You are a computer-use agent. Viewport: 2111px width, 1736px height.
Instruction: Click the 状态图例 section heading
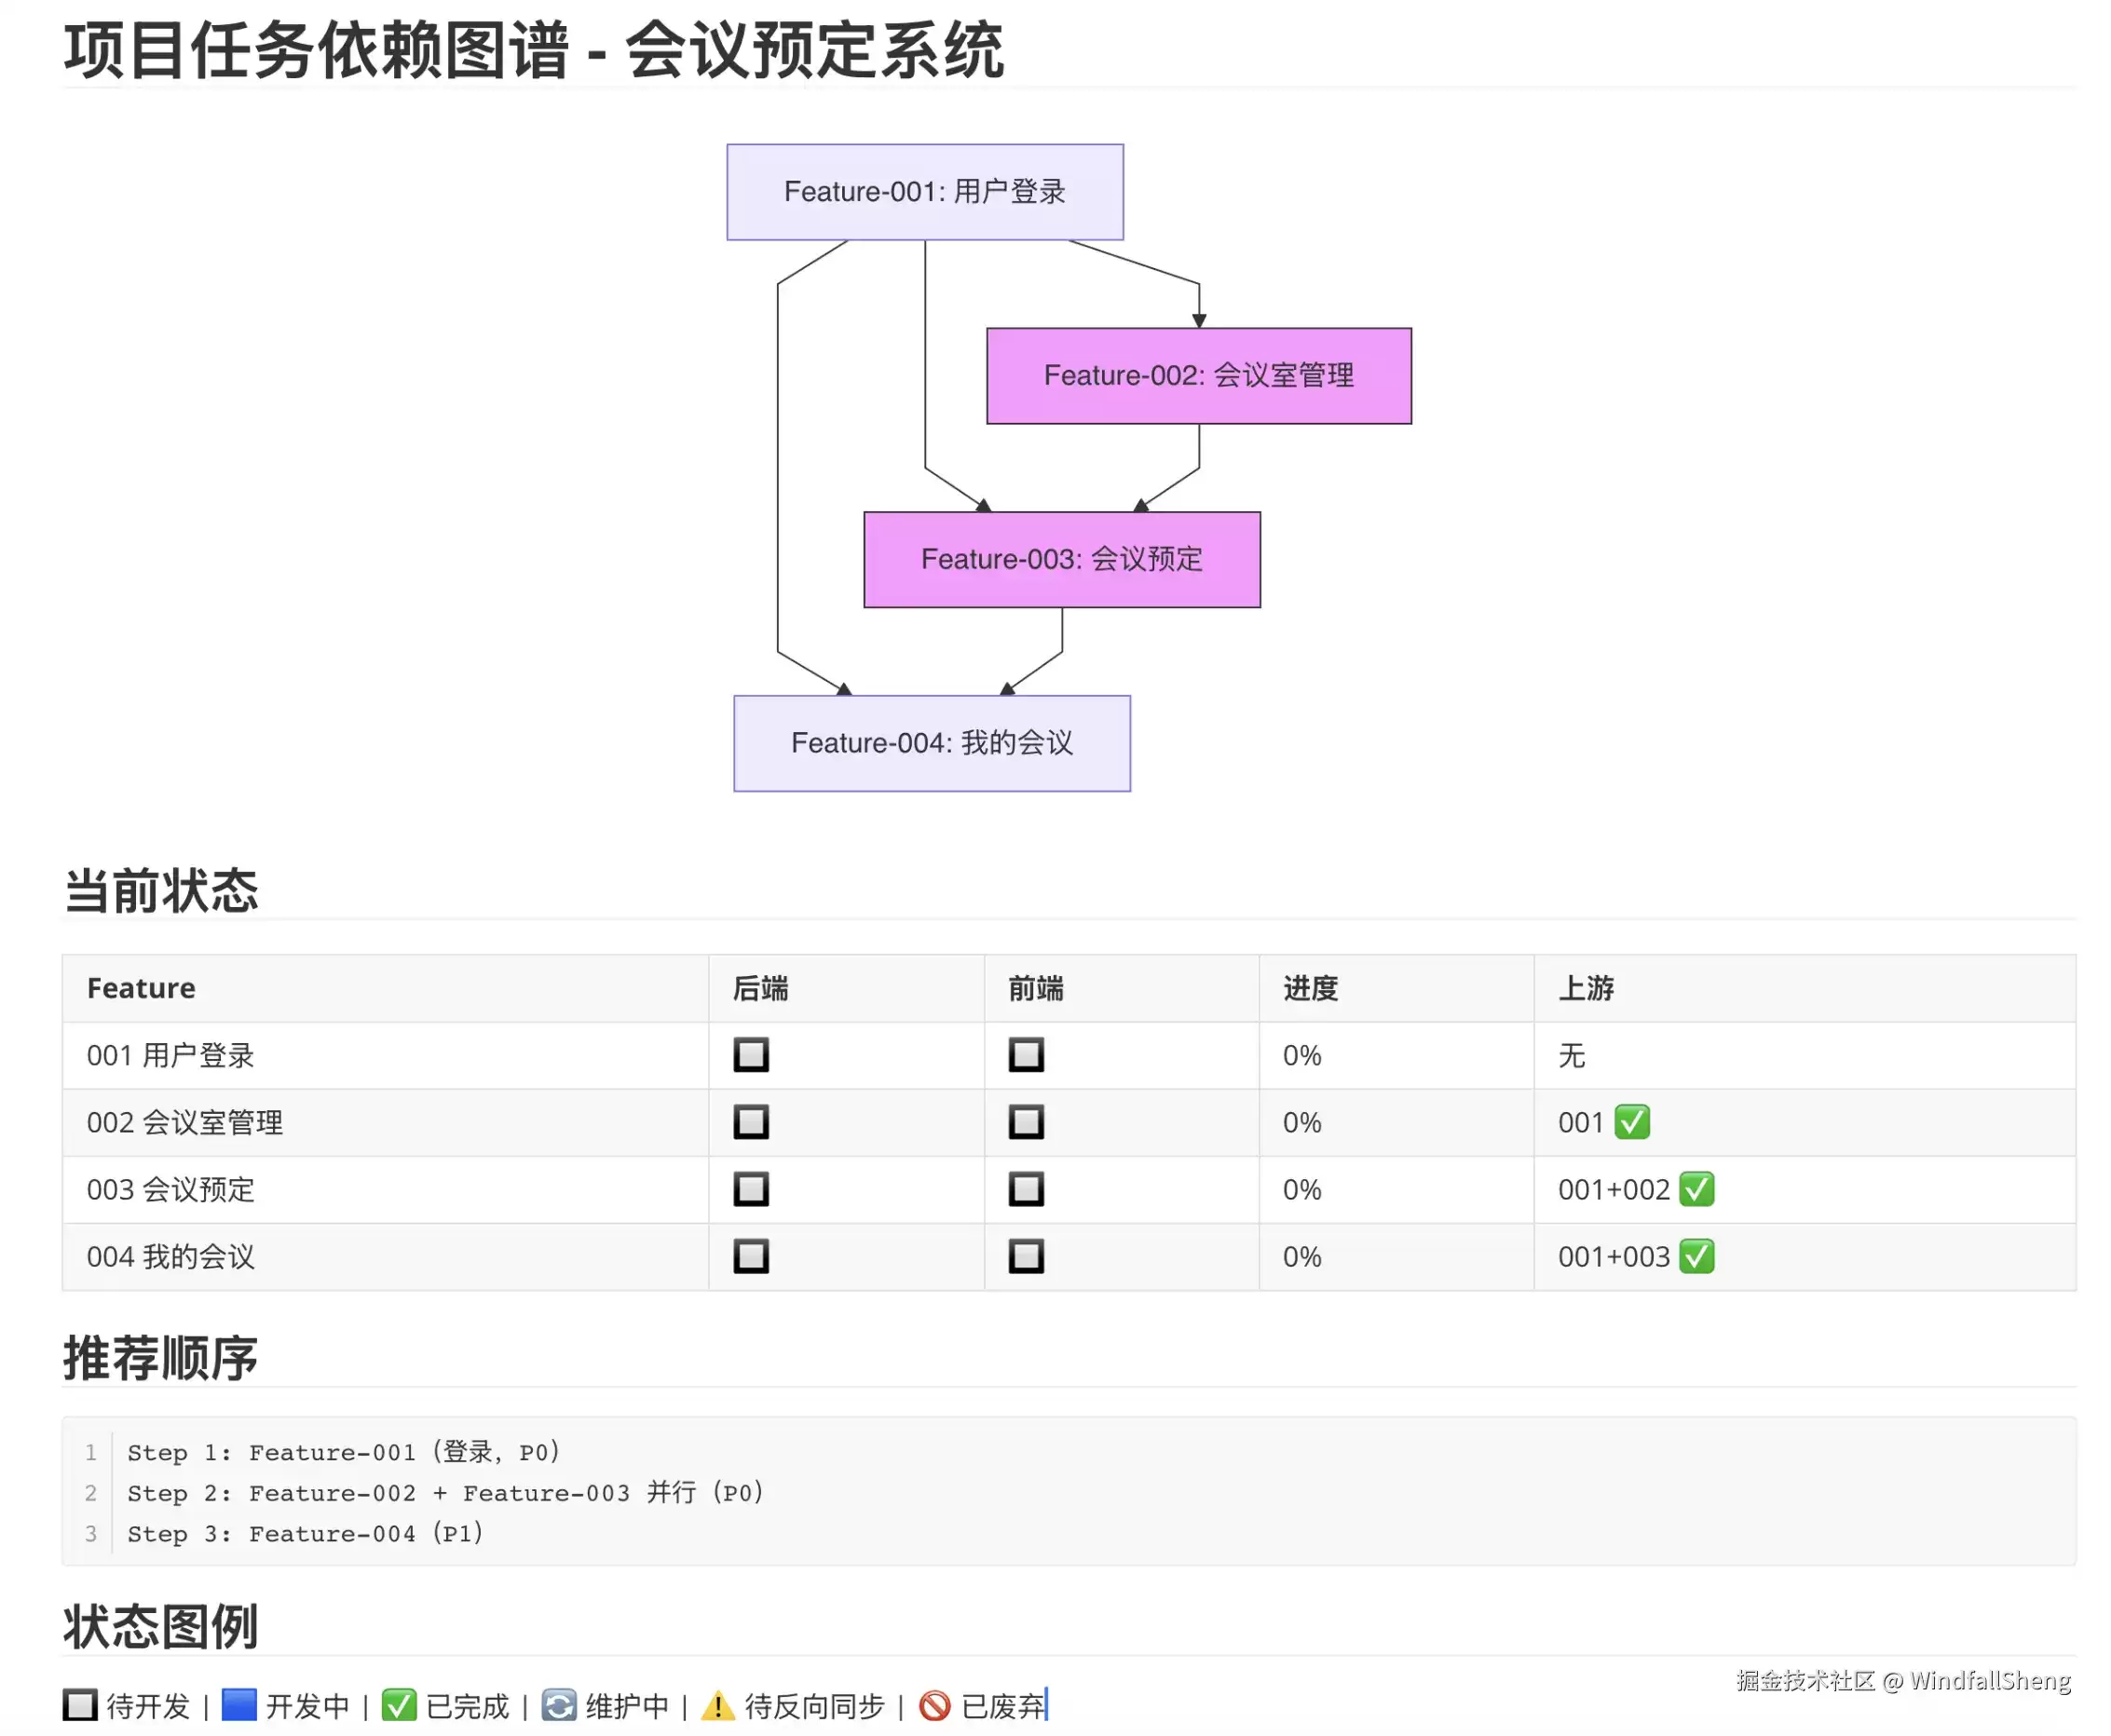pos(160,1626)
